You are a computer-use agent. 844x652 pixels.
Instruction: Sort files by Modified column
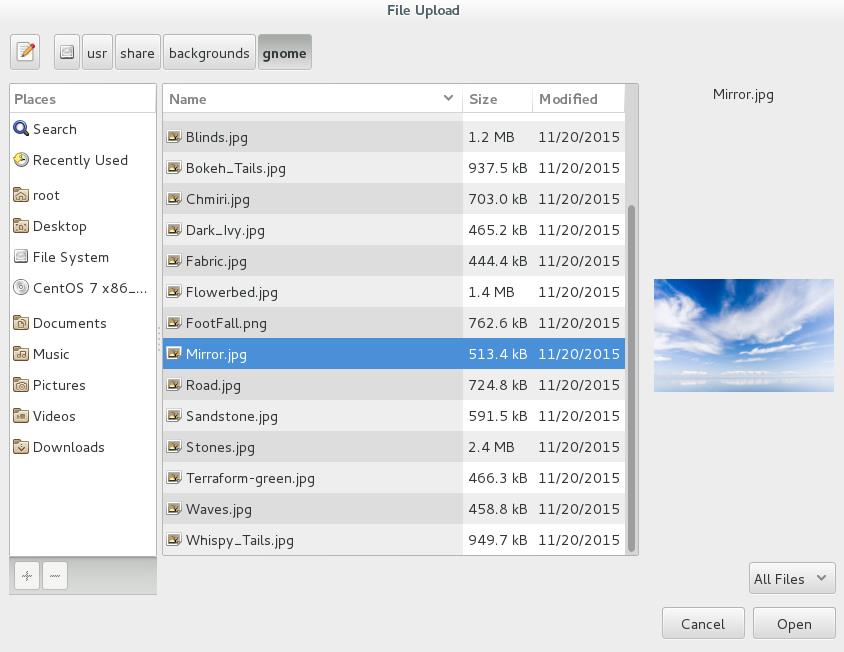pyautogui.click(x=579, y=99)
